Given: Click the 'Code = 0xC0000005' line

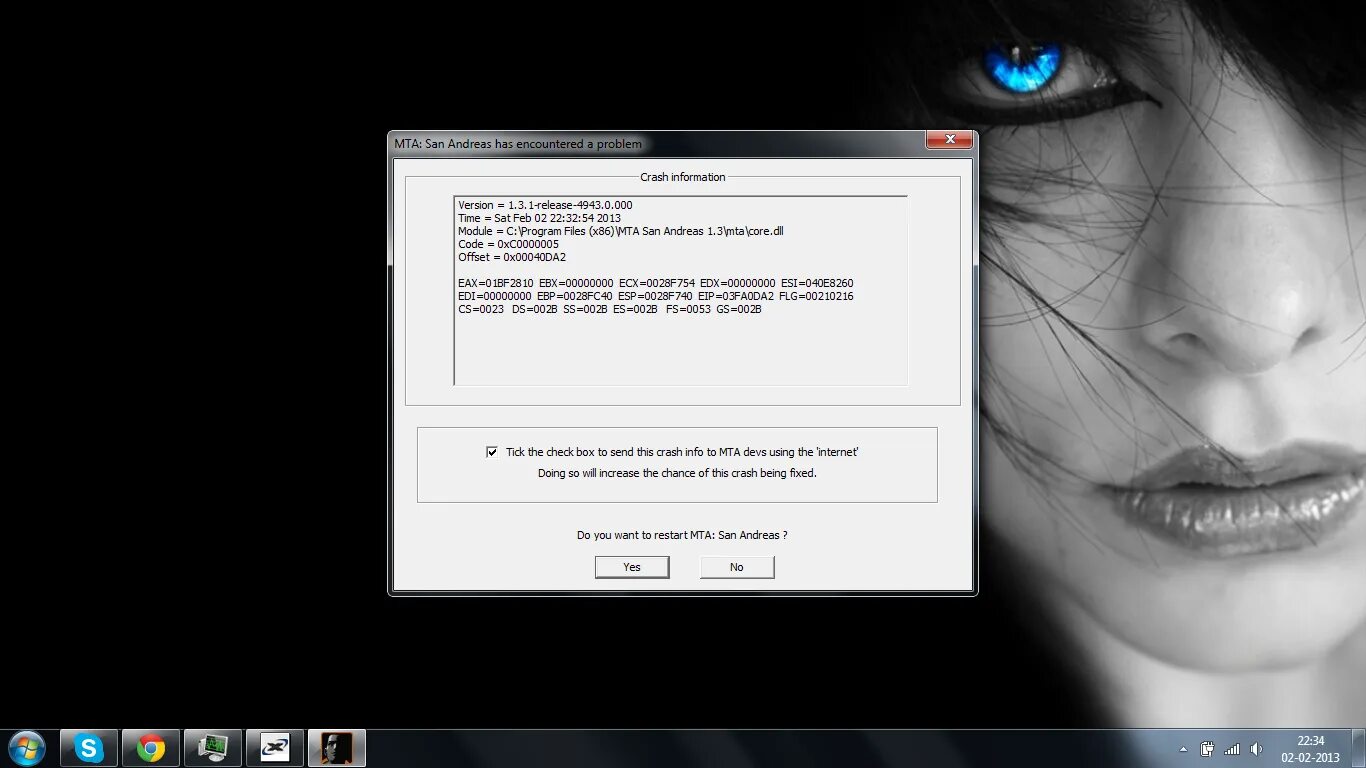Looking at the screenshot, I should click(508, 244).
